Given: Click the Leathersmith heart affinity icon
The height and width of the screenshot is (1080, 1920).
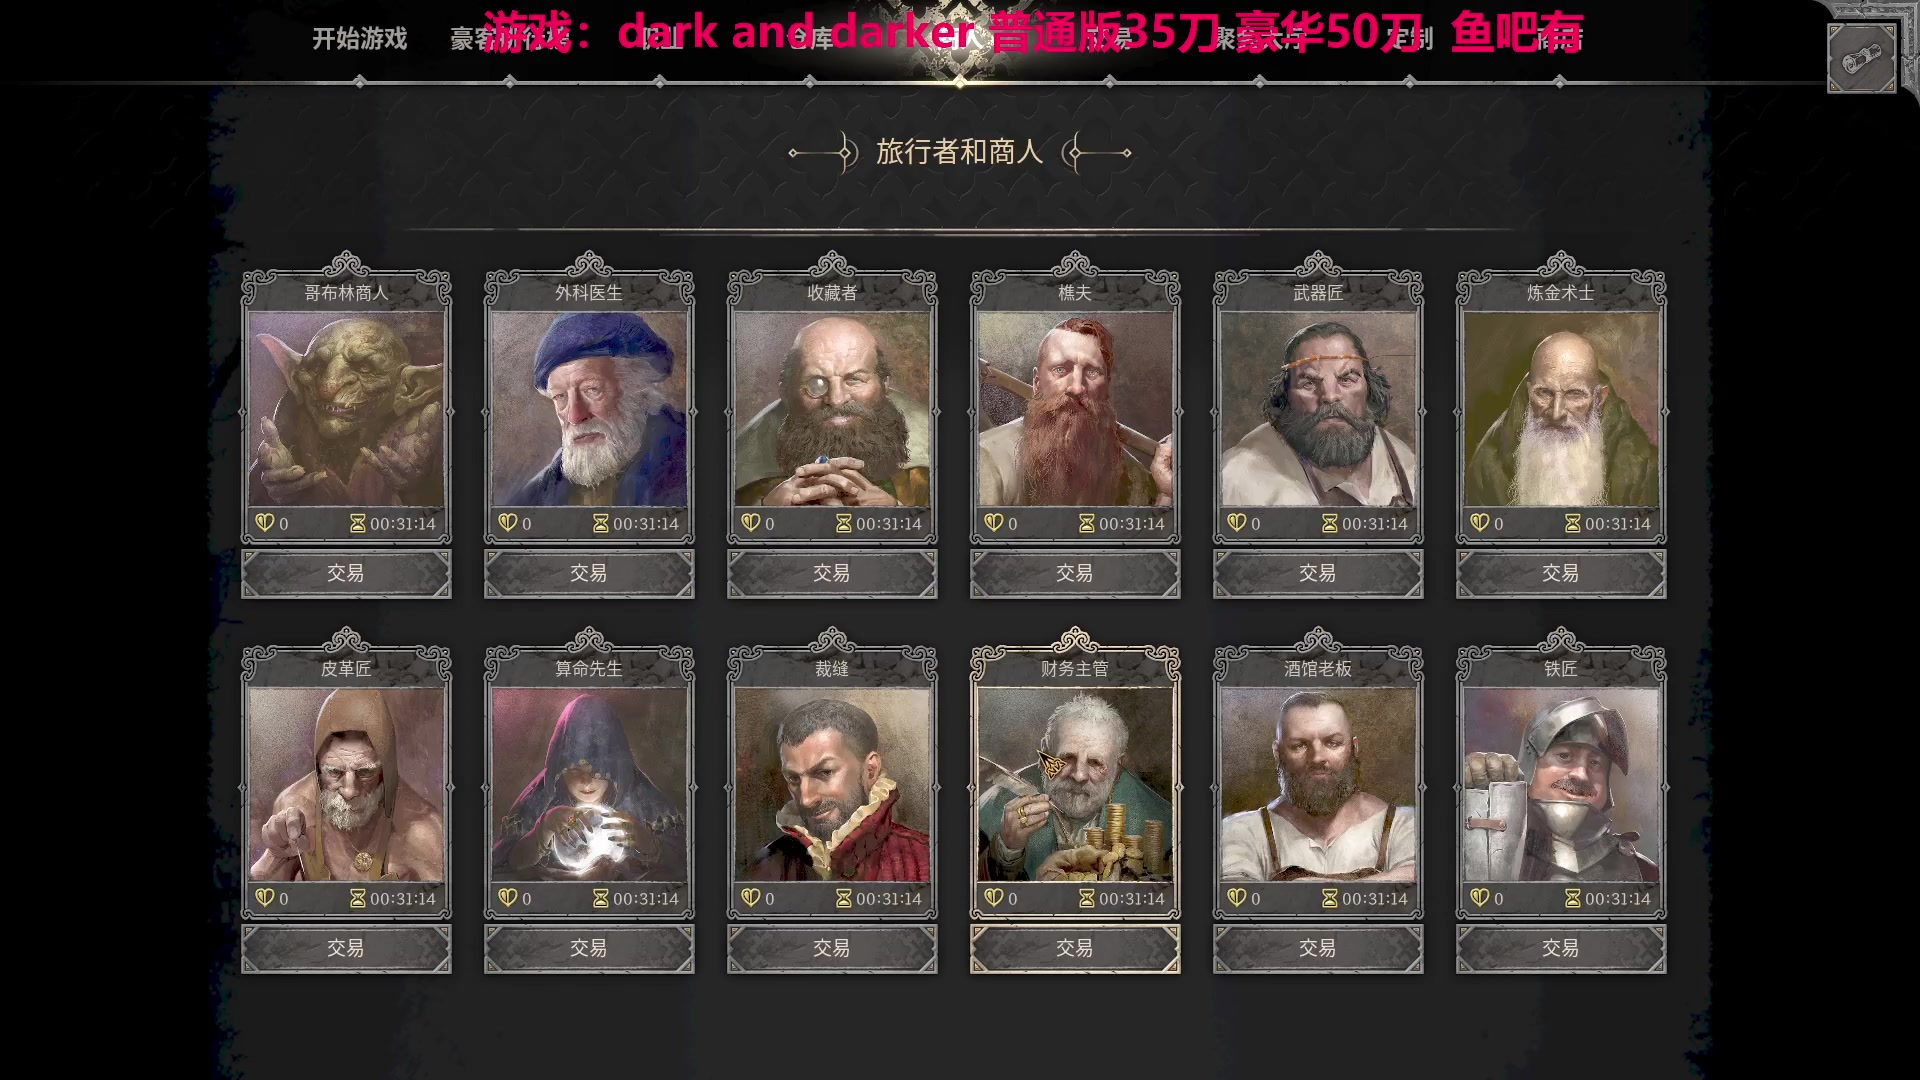Looking at the screenshot, I should (265, 898).
